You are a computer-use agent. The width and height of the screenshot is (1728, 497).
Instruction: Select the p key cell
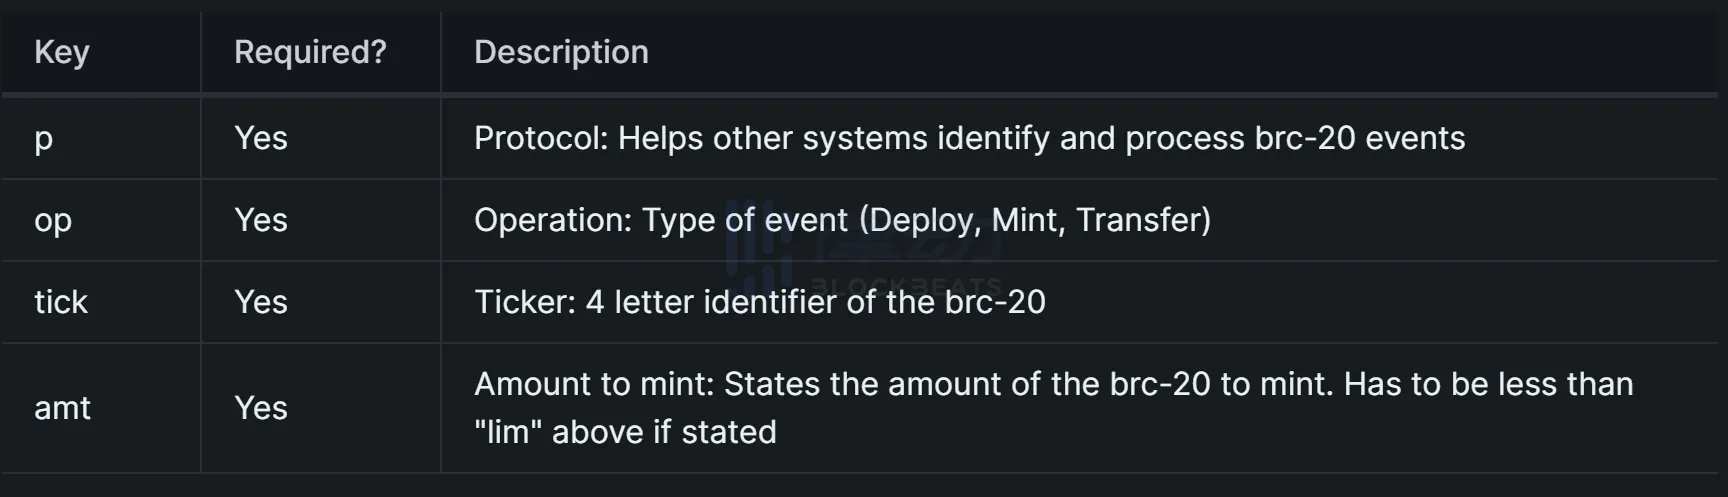44,138
